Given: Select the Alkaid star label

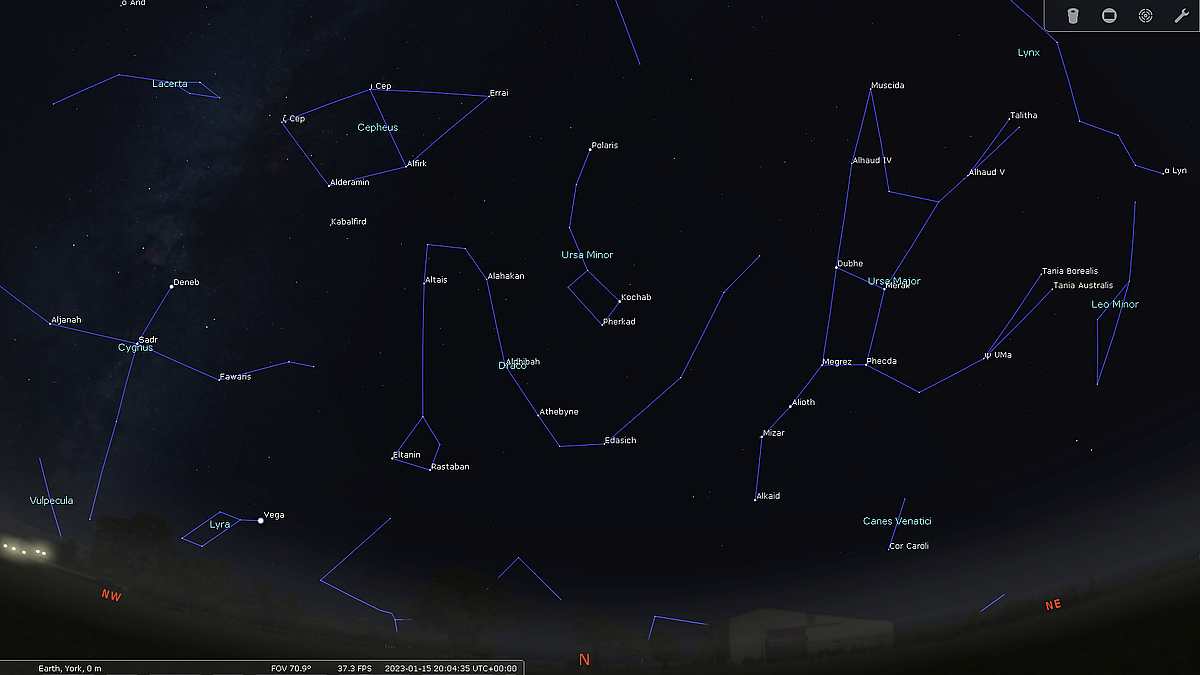Looking at the screenshot, I should click(768, 497).
